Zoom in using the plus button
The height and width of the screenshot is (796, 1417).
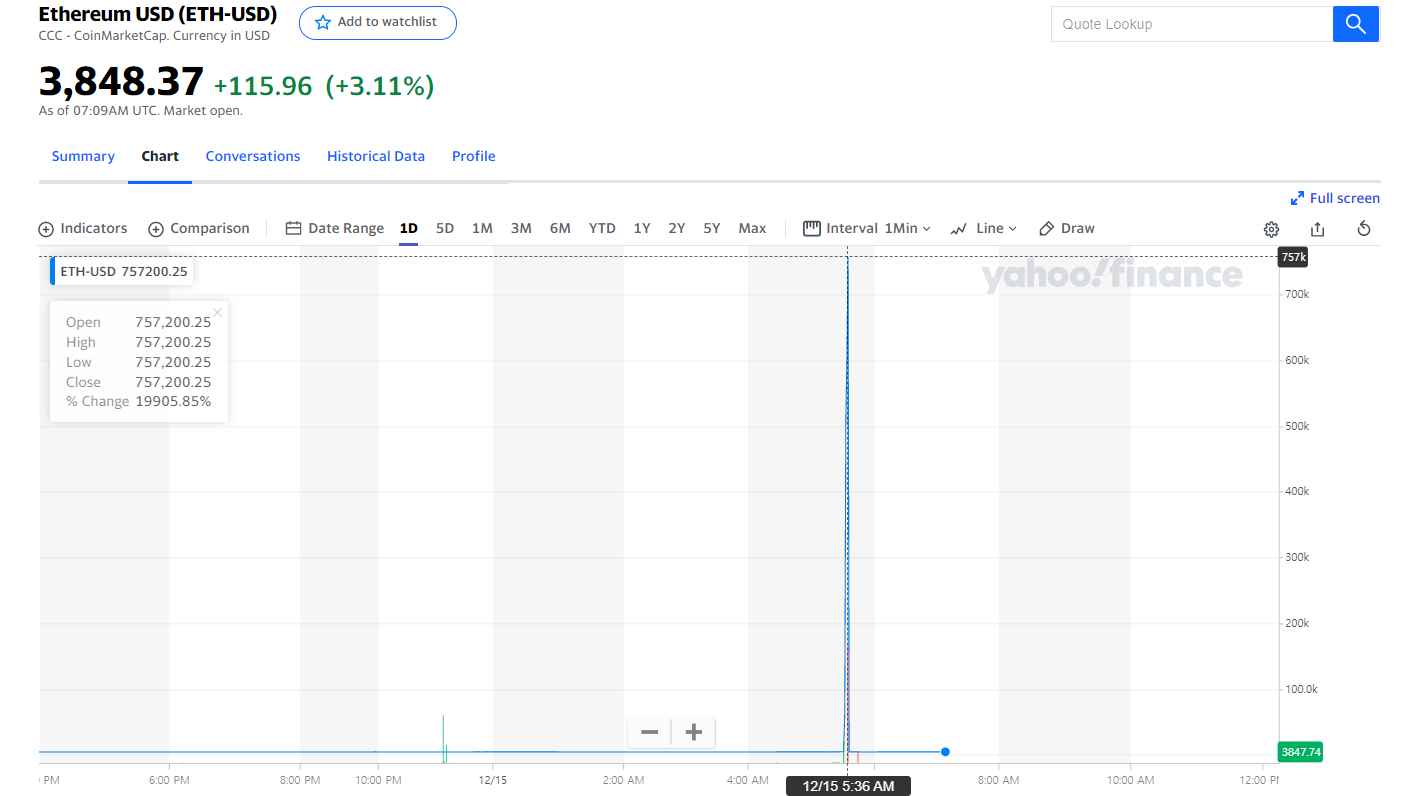click(693, 732)
